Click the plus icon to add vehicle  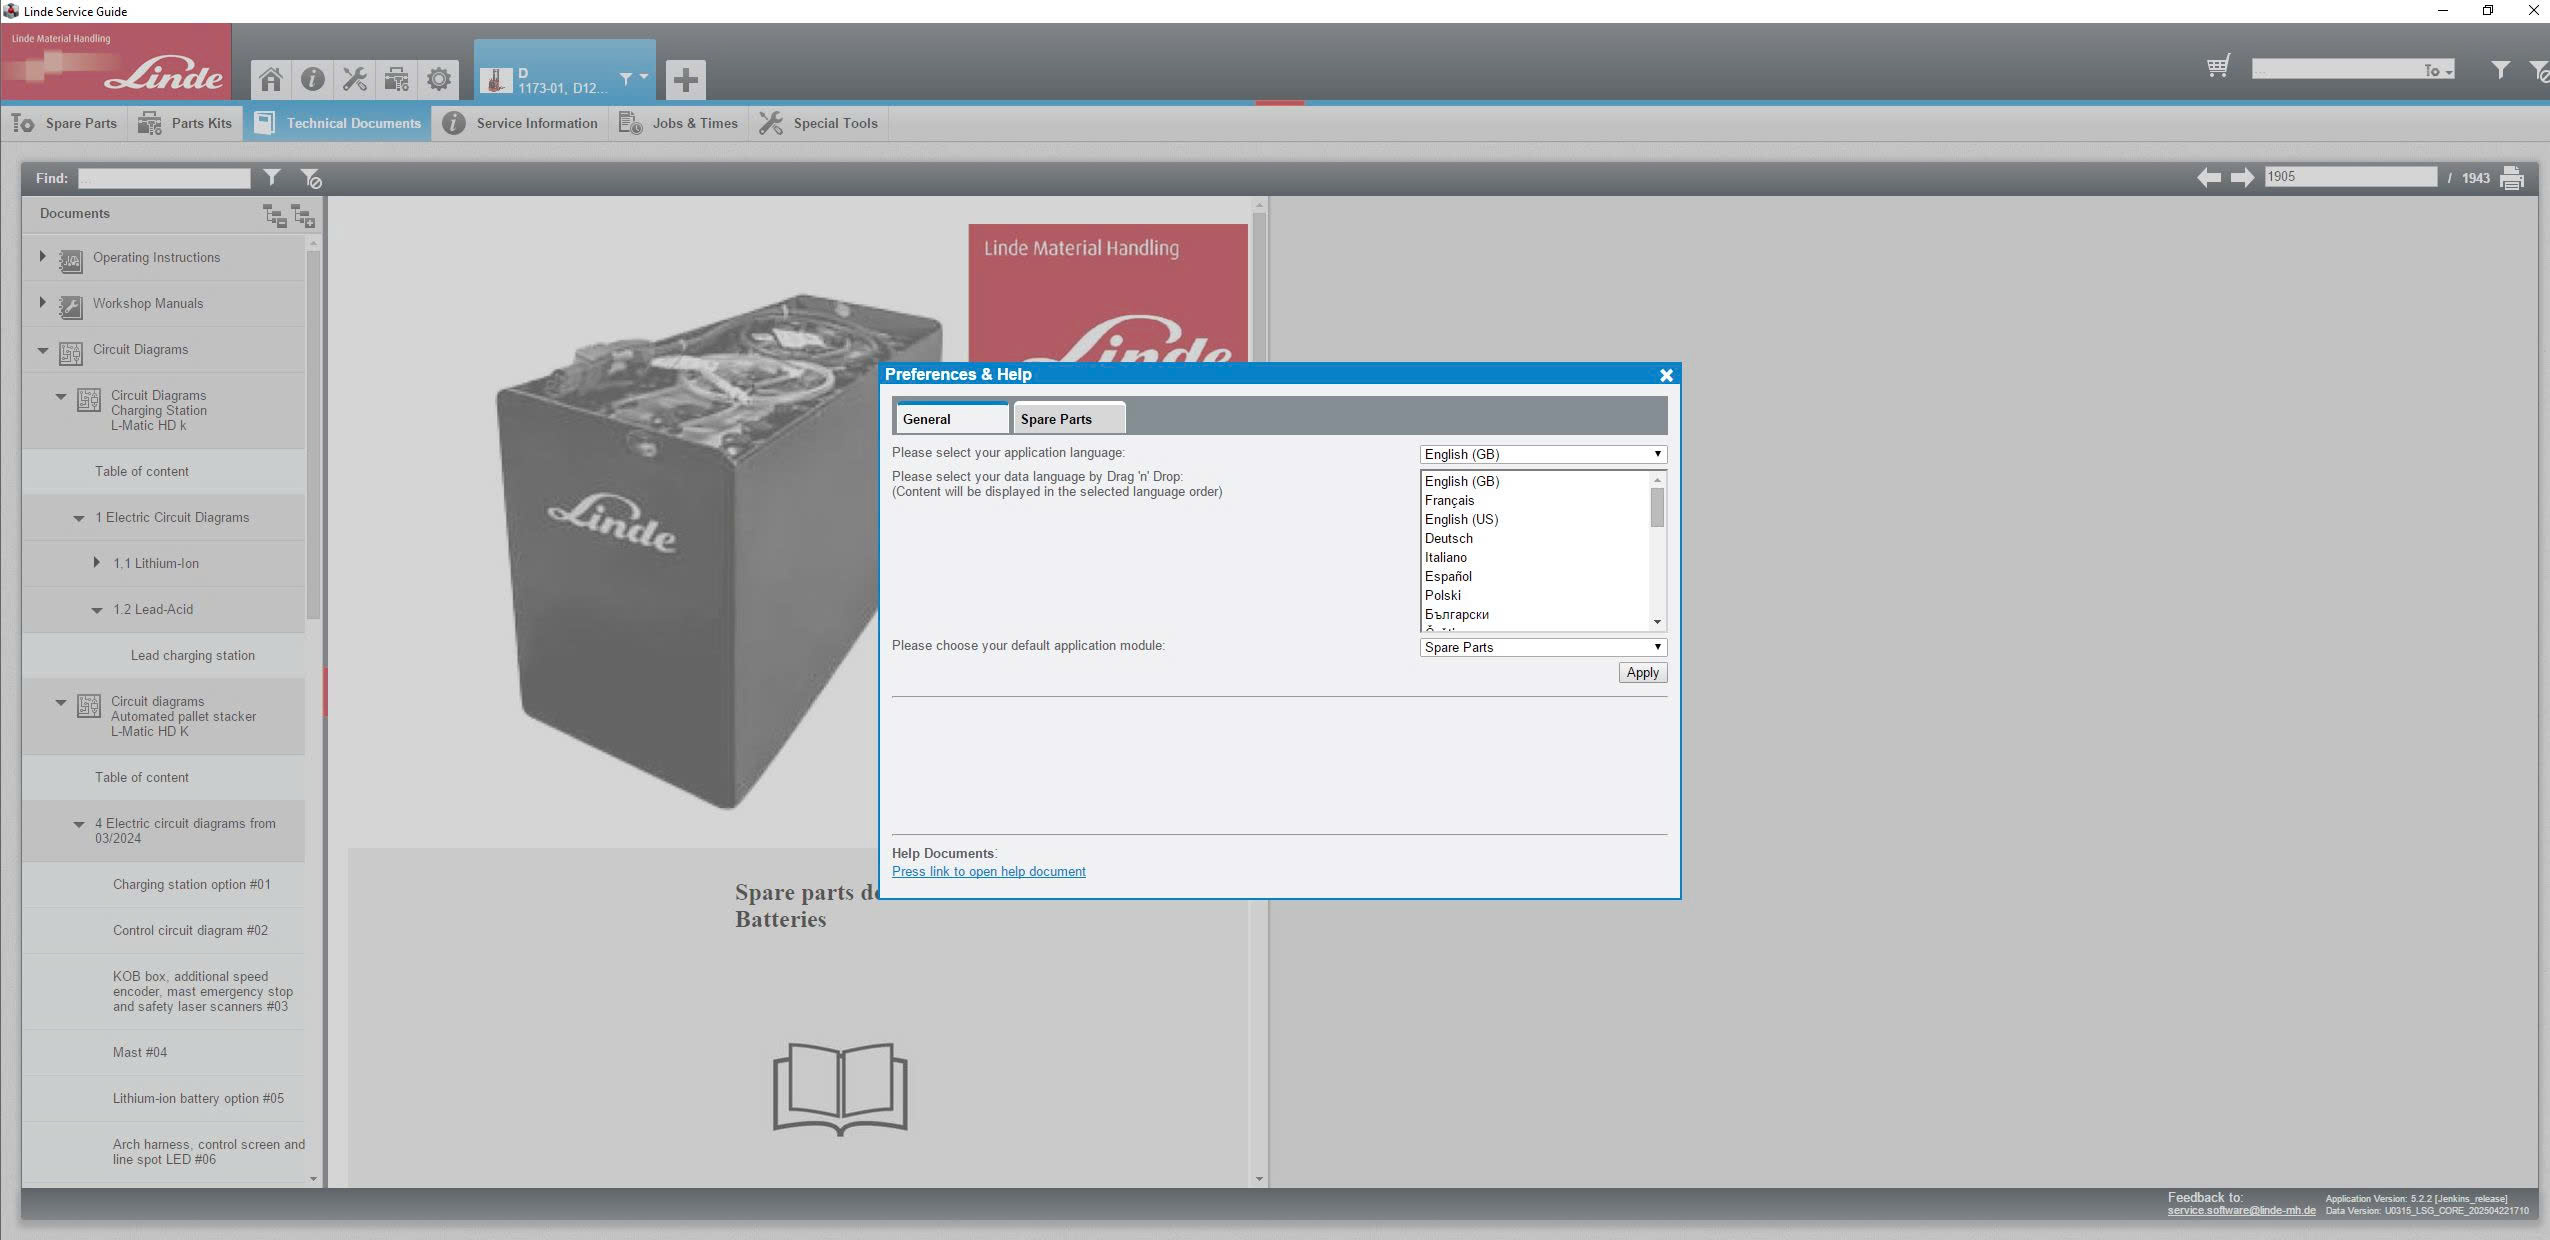click(x=685, y=80)
